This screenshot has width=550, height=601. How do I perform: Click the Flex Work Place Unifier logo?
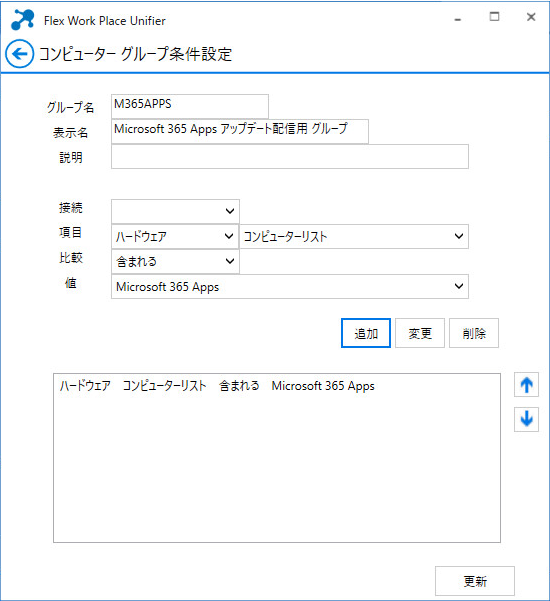(x=23, y=20)
